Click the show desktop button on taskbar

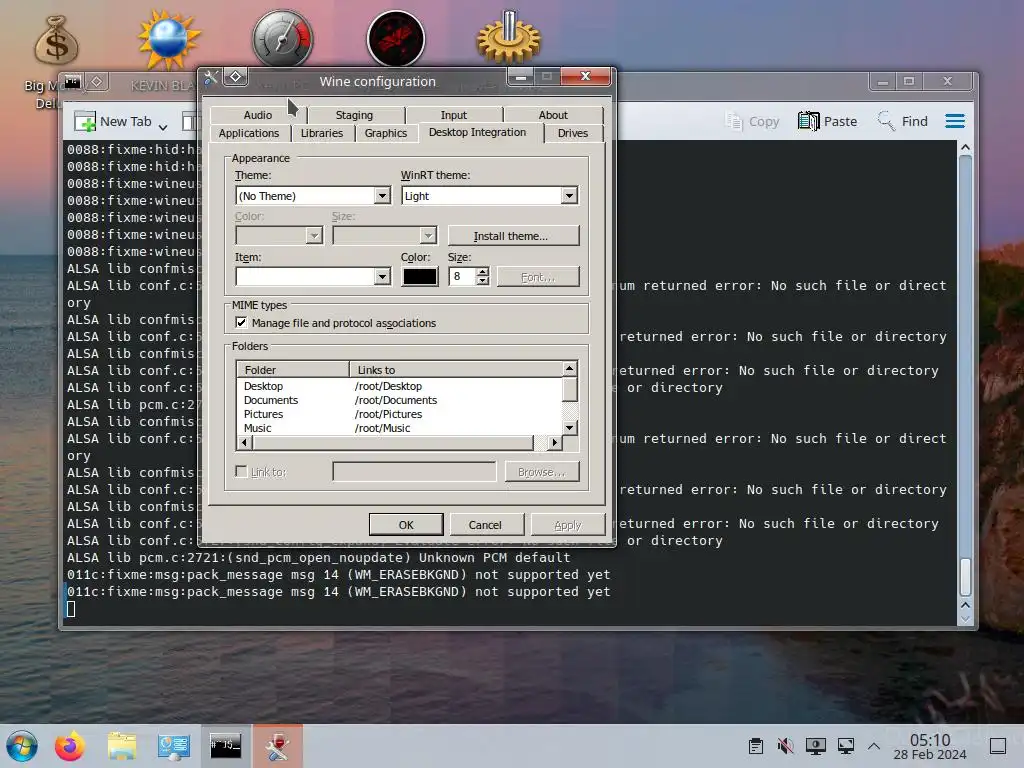click(998, 746)
